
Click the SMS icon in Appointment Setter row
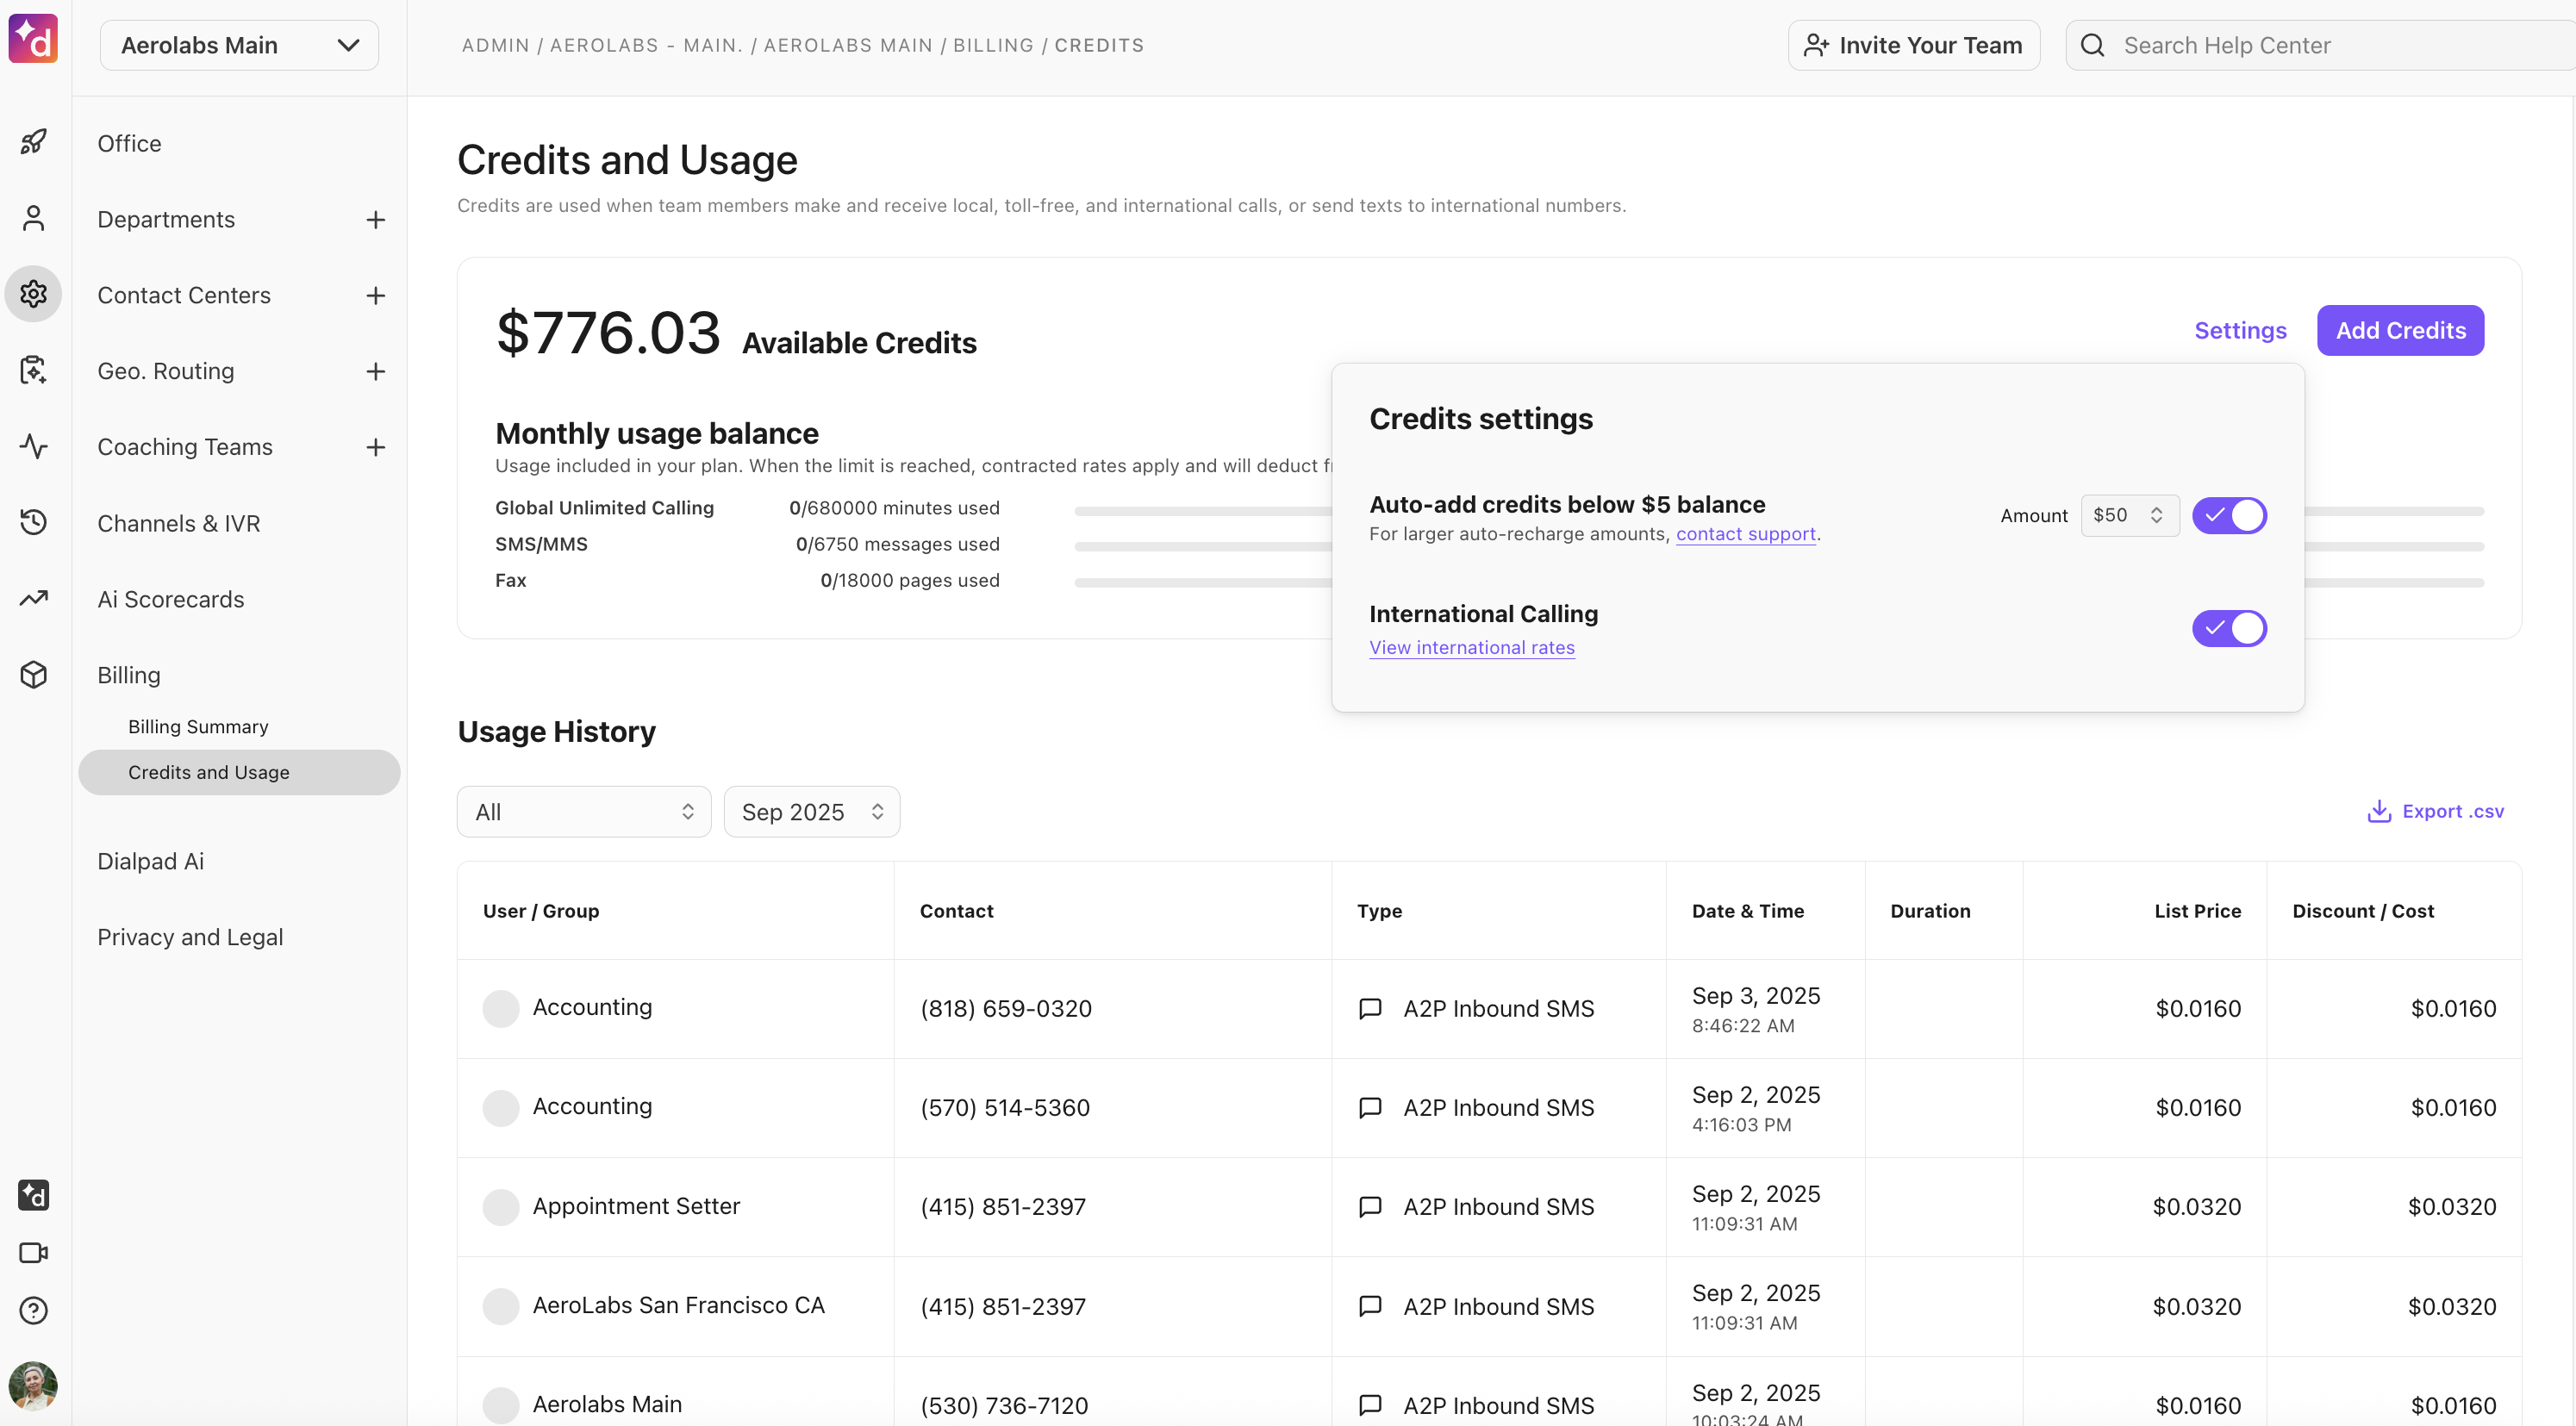(1370, 1206)
